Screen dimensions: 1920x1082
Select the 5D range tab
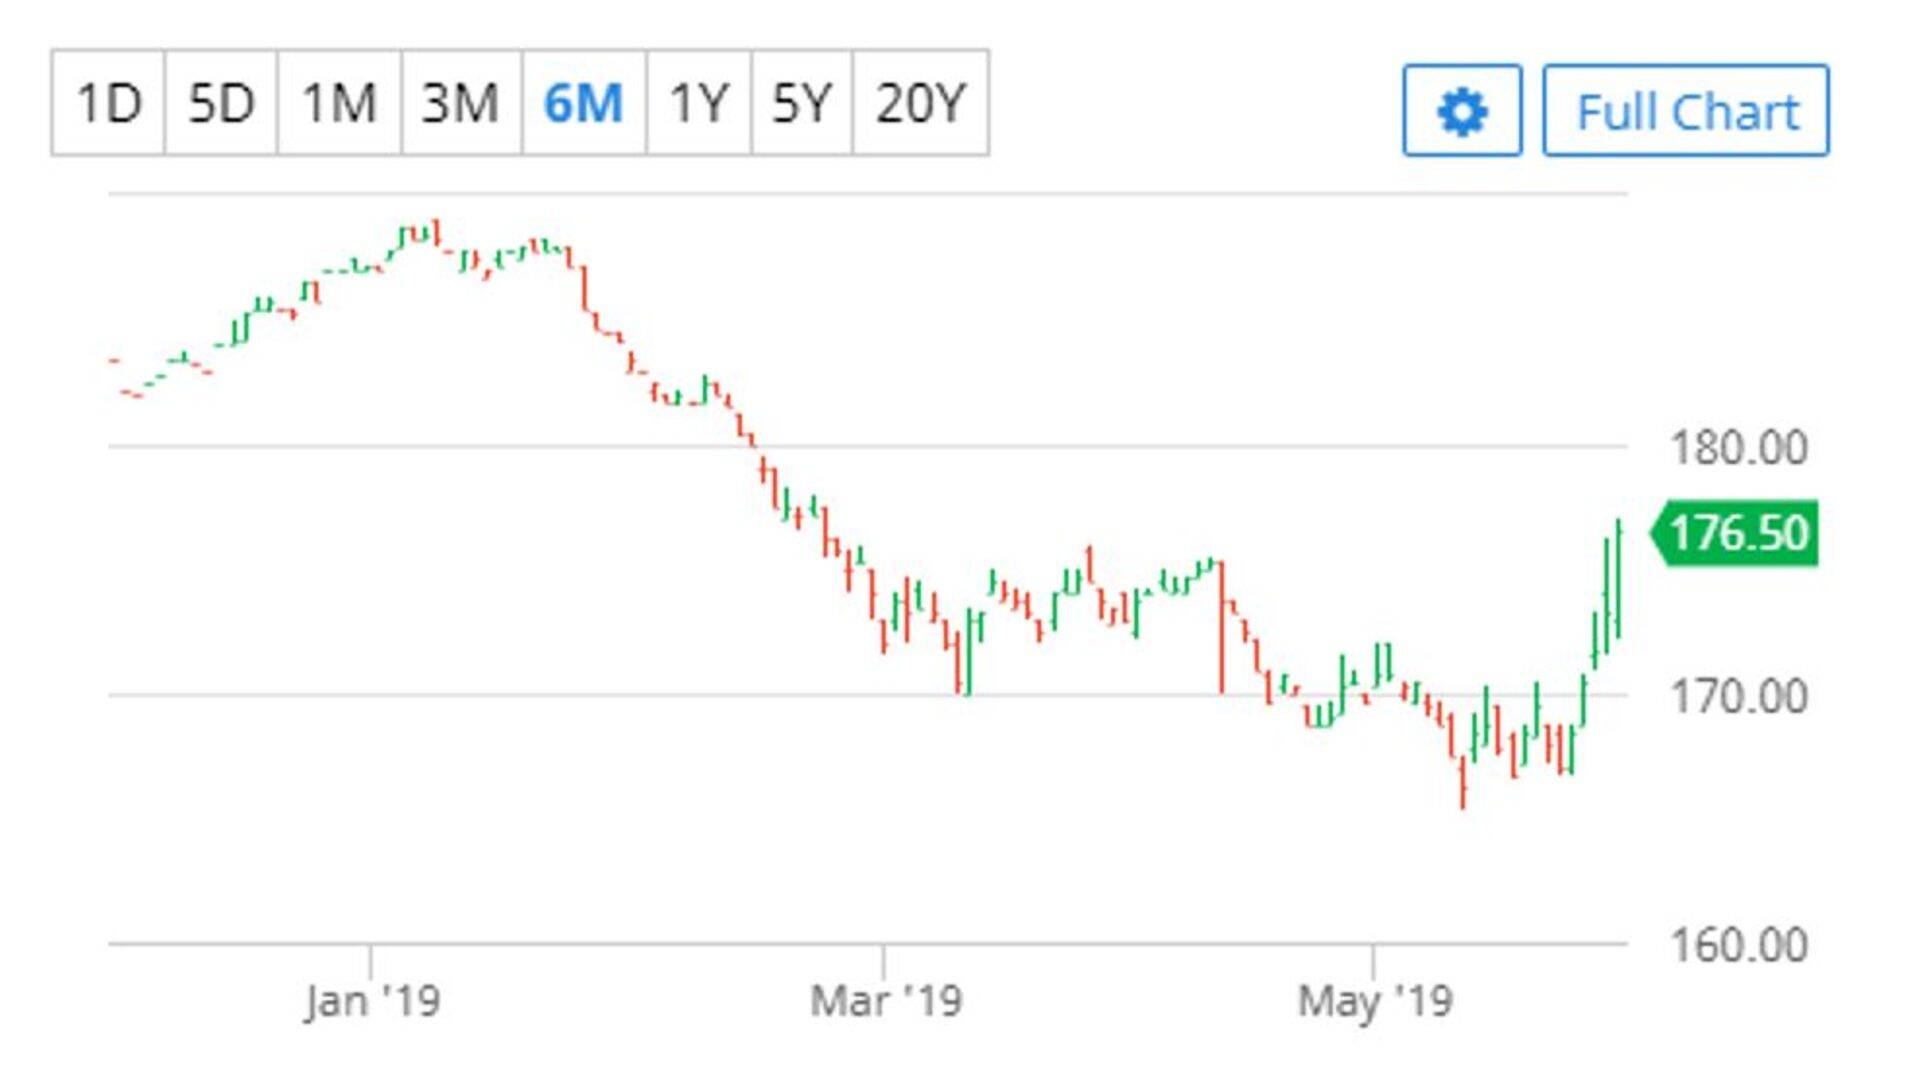(x=221, y=103)
